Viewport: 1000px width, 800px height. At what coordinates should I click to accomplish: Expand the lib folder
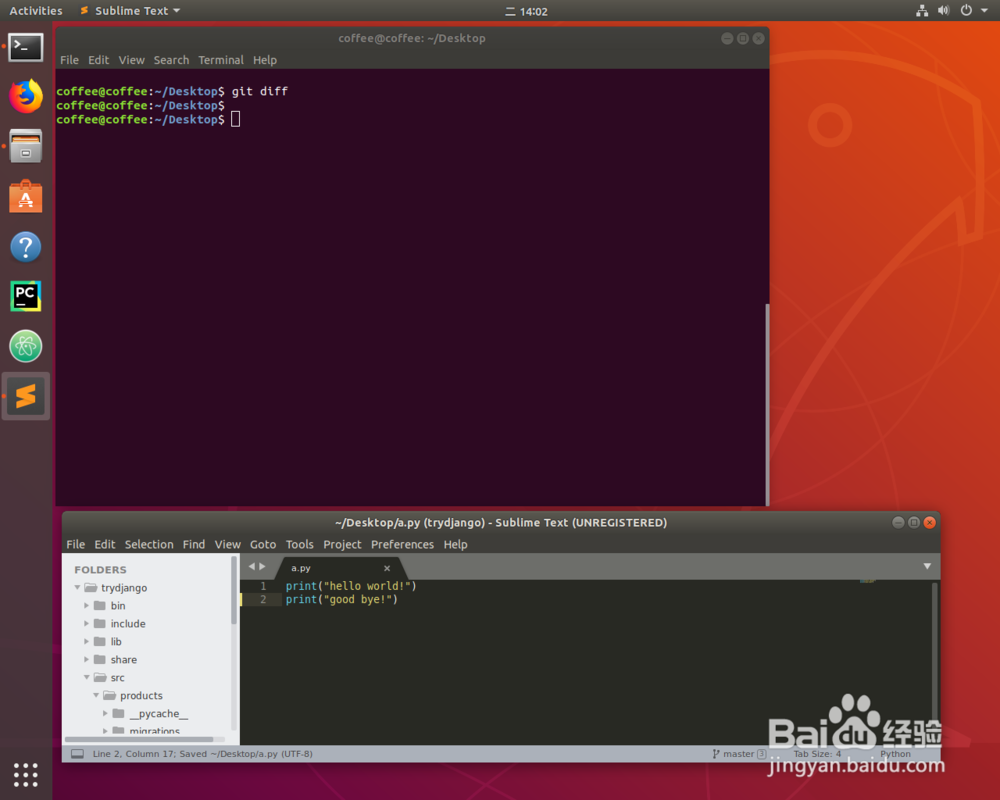(86, 641)
